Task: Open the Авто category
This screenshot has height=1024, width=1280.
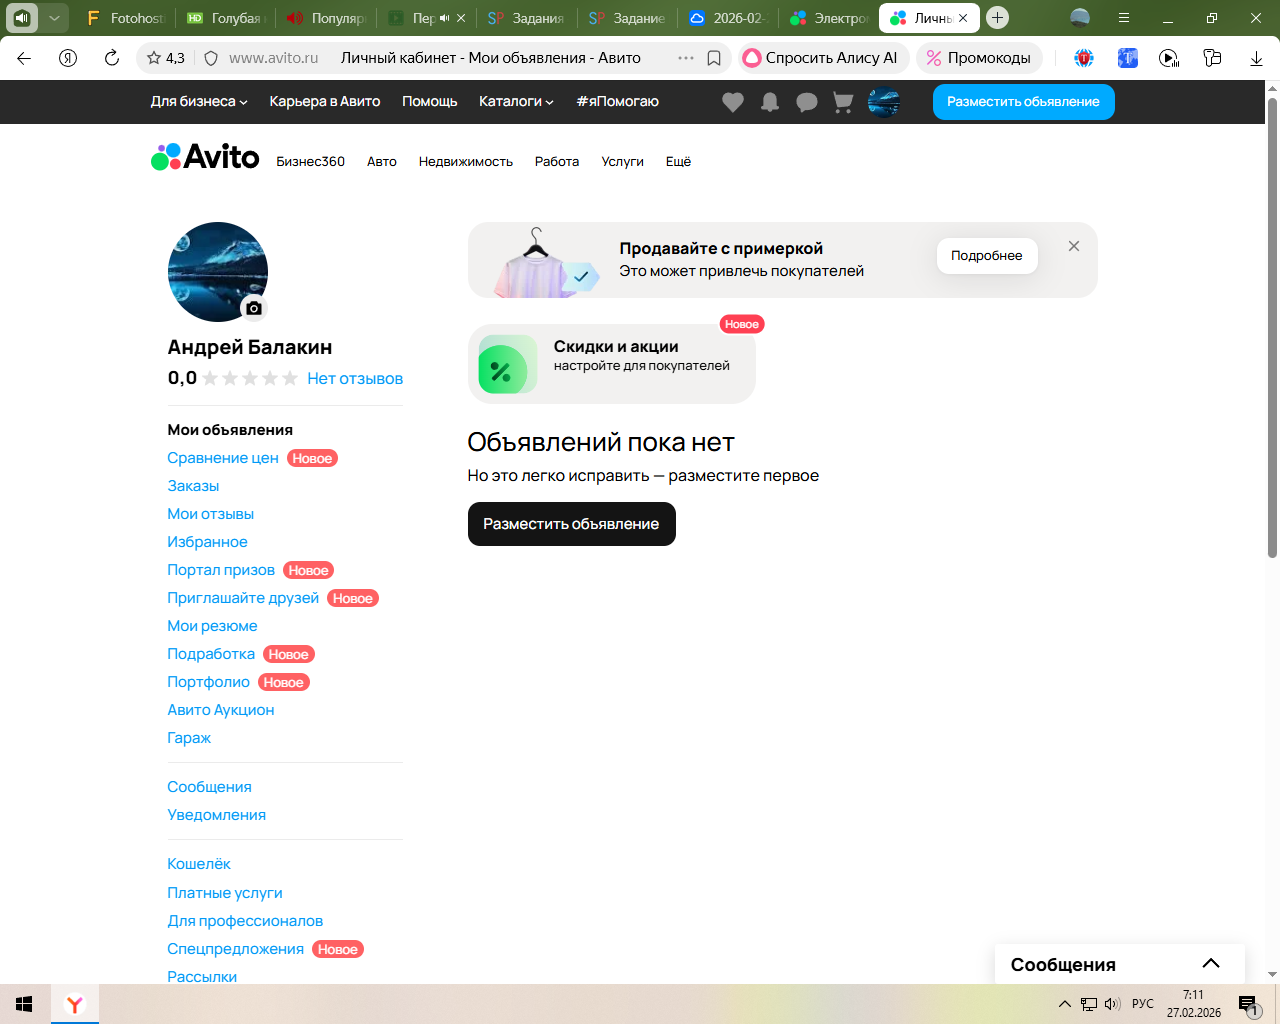Action: coord(382,162)
